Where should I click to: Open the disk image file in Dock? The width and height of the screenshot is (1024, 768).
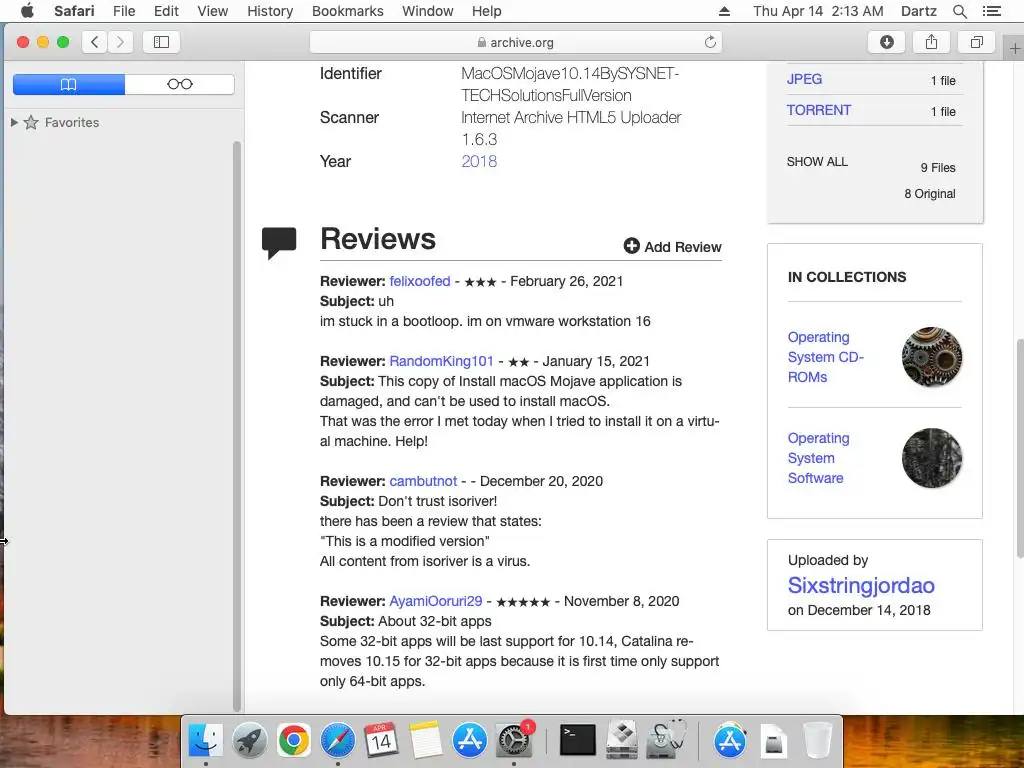pos(773,741)
